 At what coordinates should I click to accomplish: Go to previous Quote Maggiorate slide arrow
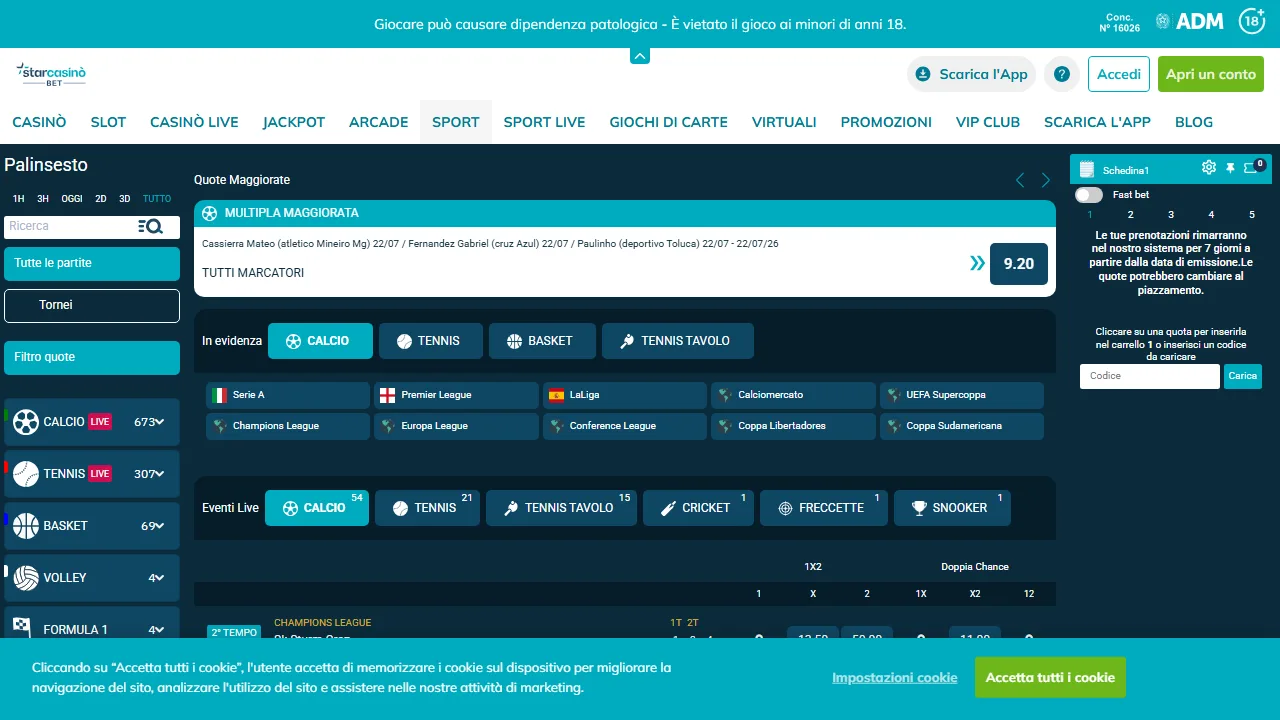click(1020, 180)
